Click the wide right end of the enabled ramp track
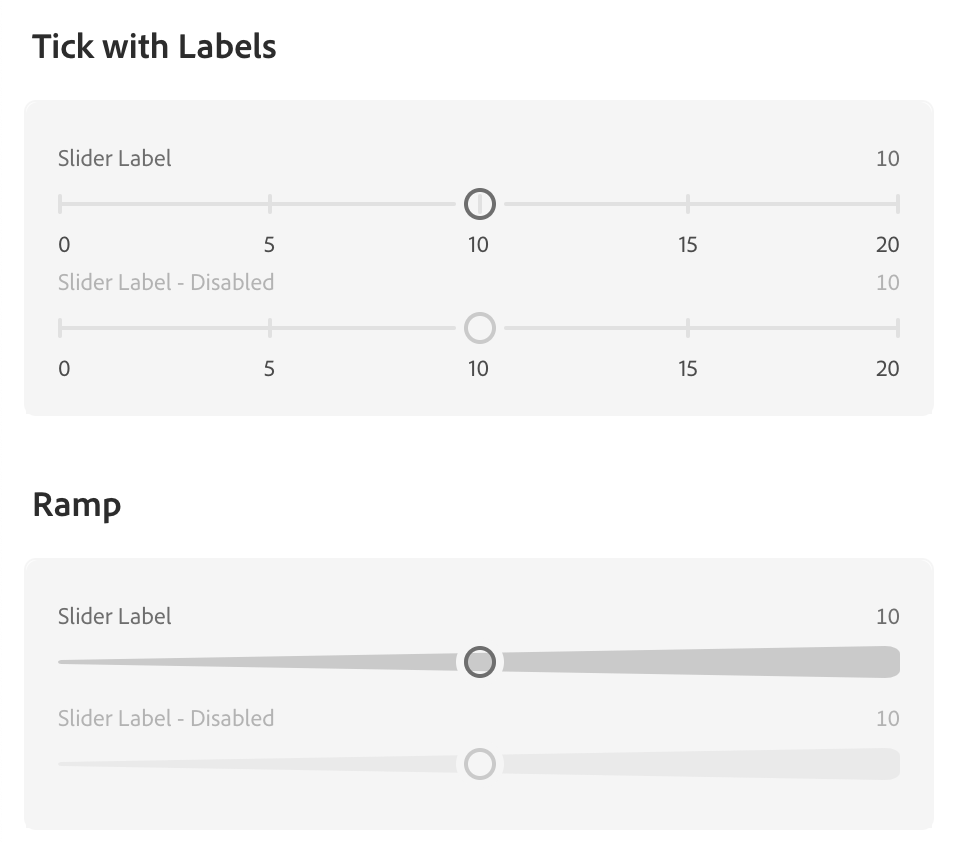The image size is (968, 842). 885,662
